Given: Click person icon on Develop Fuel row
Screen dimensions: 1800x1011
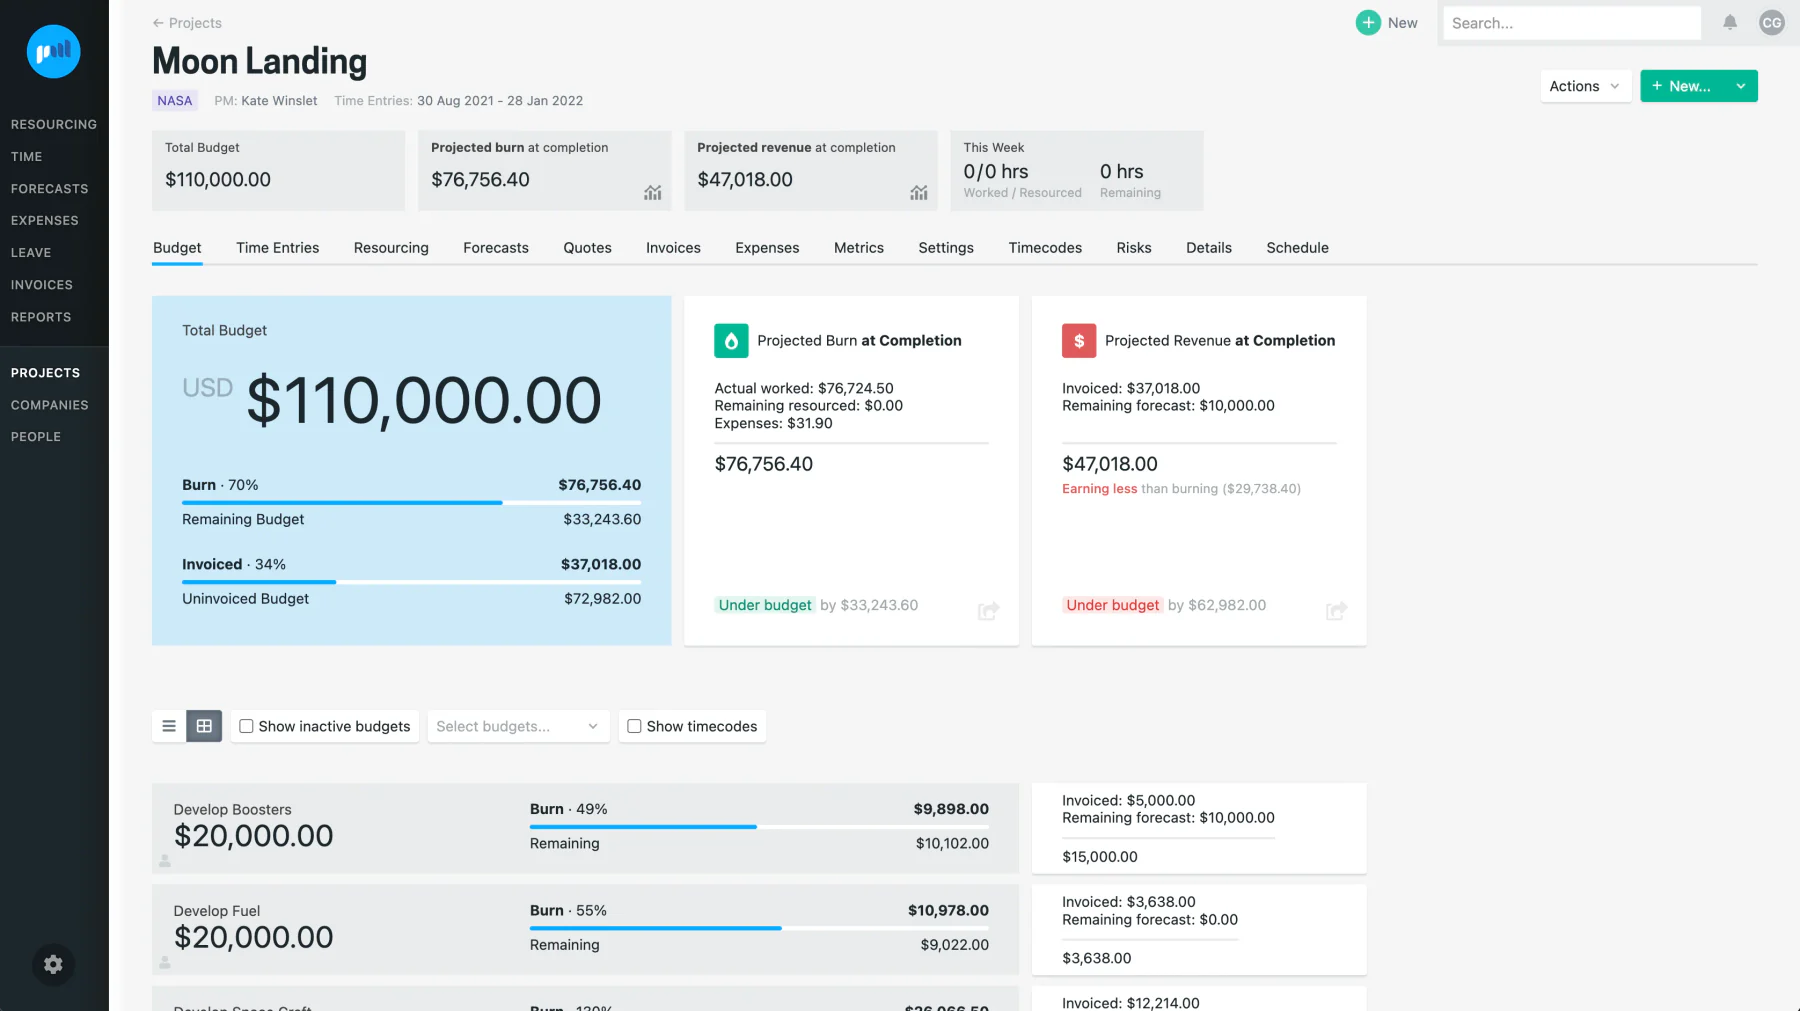Looking at the screenshot, I should [x=165, y=962].
